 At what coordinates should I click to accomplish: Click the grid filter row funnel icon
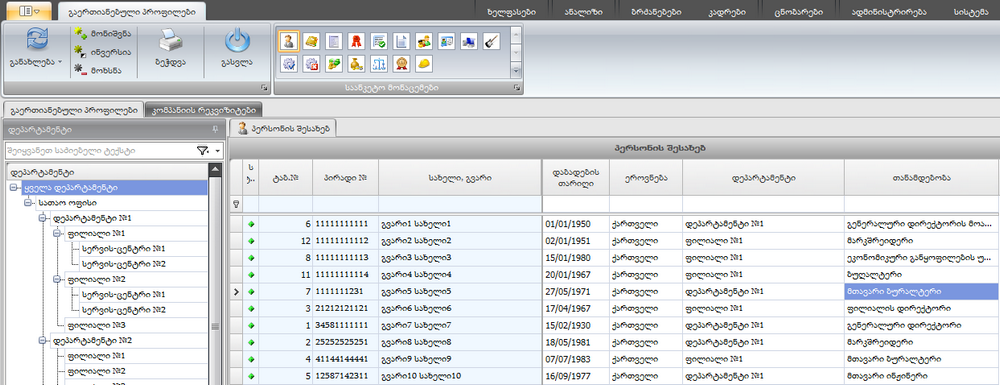(x=237, y=205)
